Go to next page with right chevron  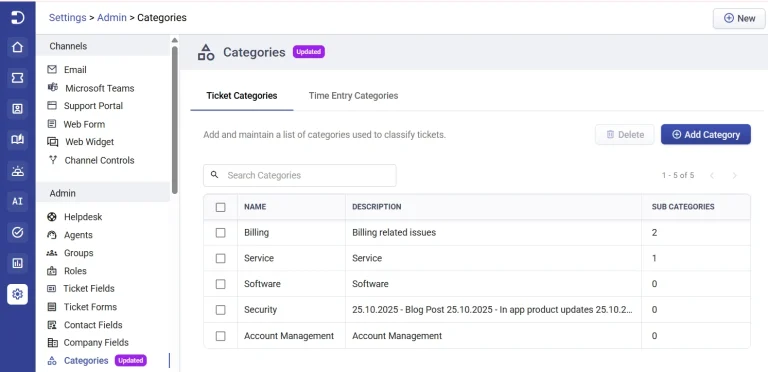[x=734, y=175]
